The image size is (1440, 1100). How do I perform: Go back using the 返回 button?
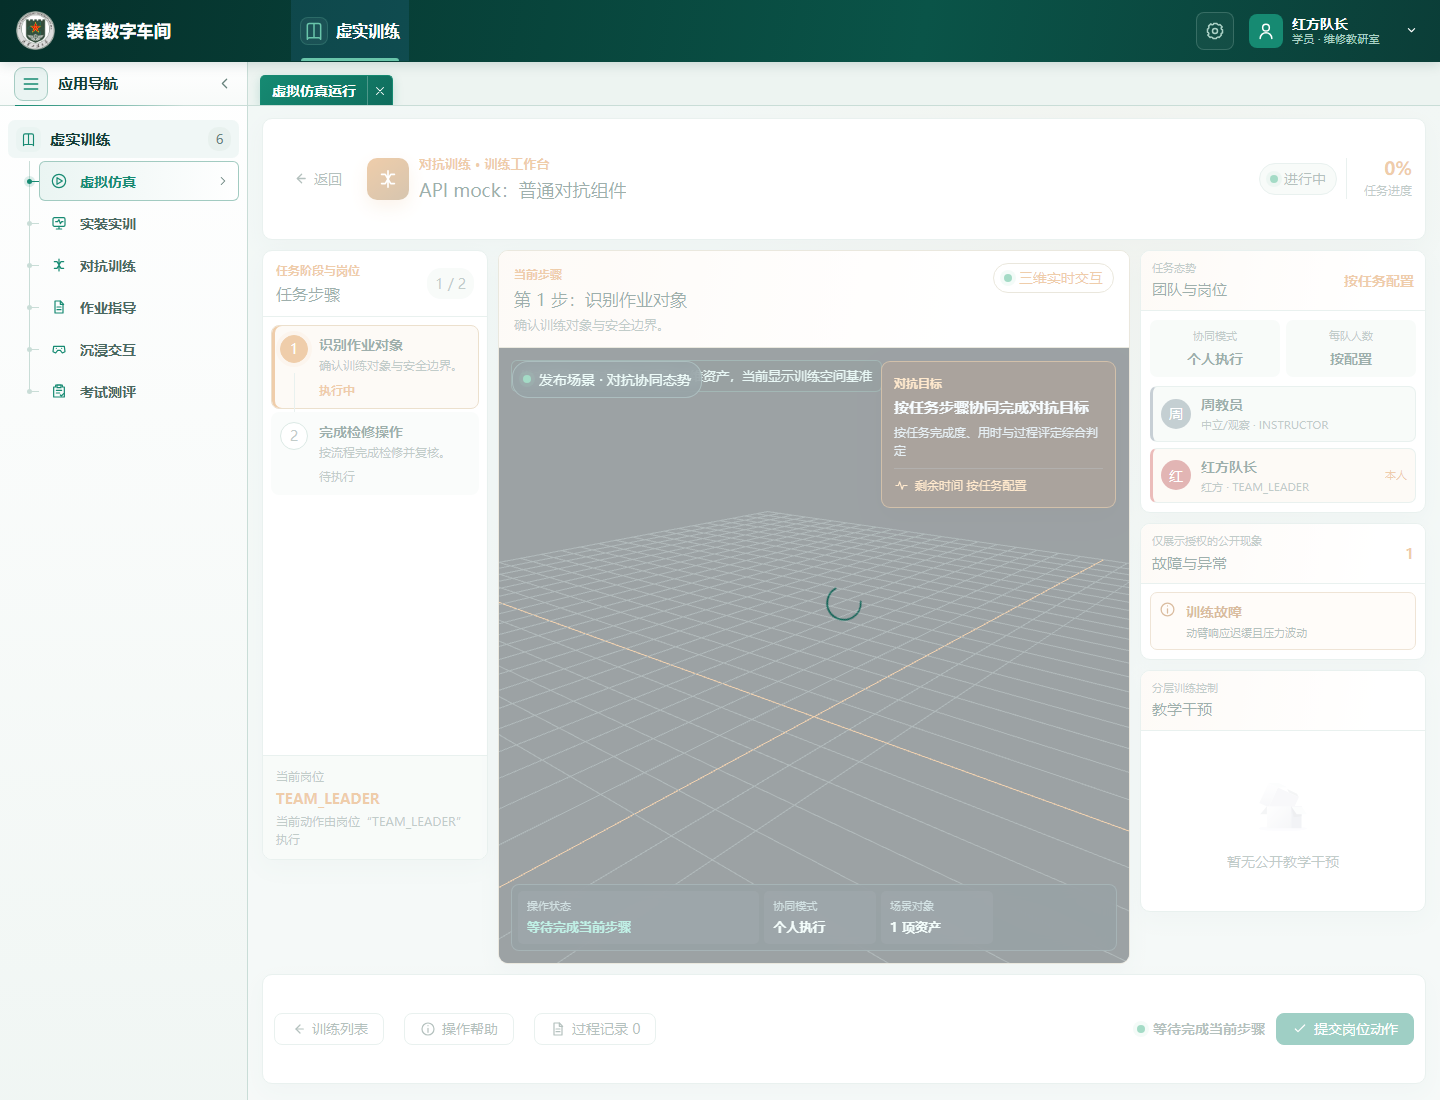click(319, 179)
